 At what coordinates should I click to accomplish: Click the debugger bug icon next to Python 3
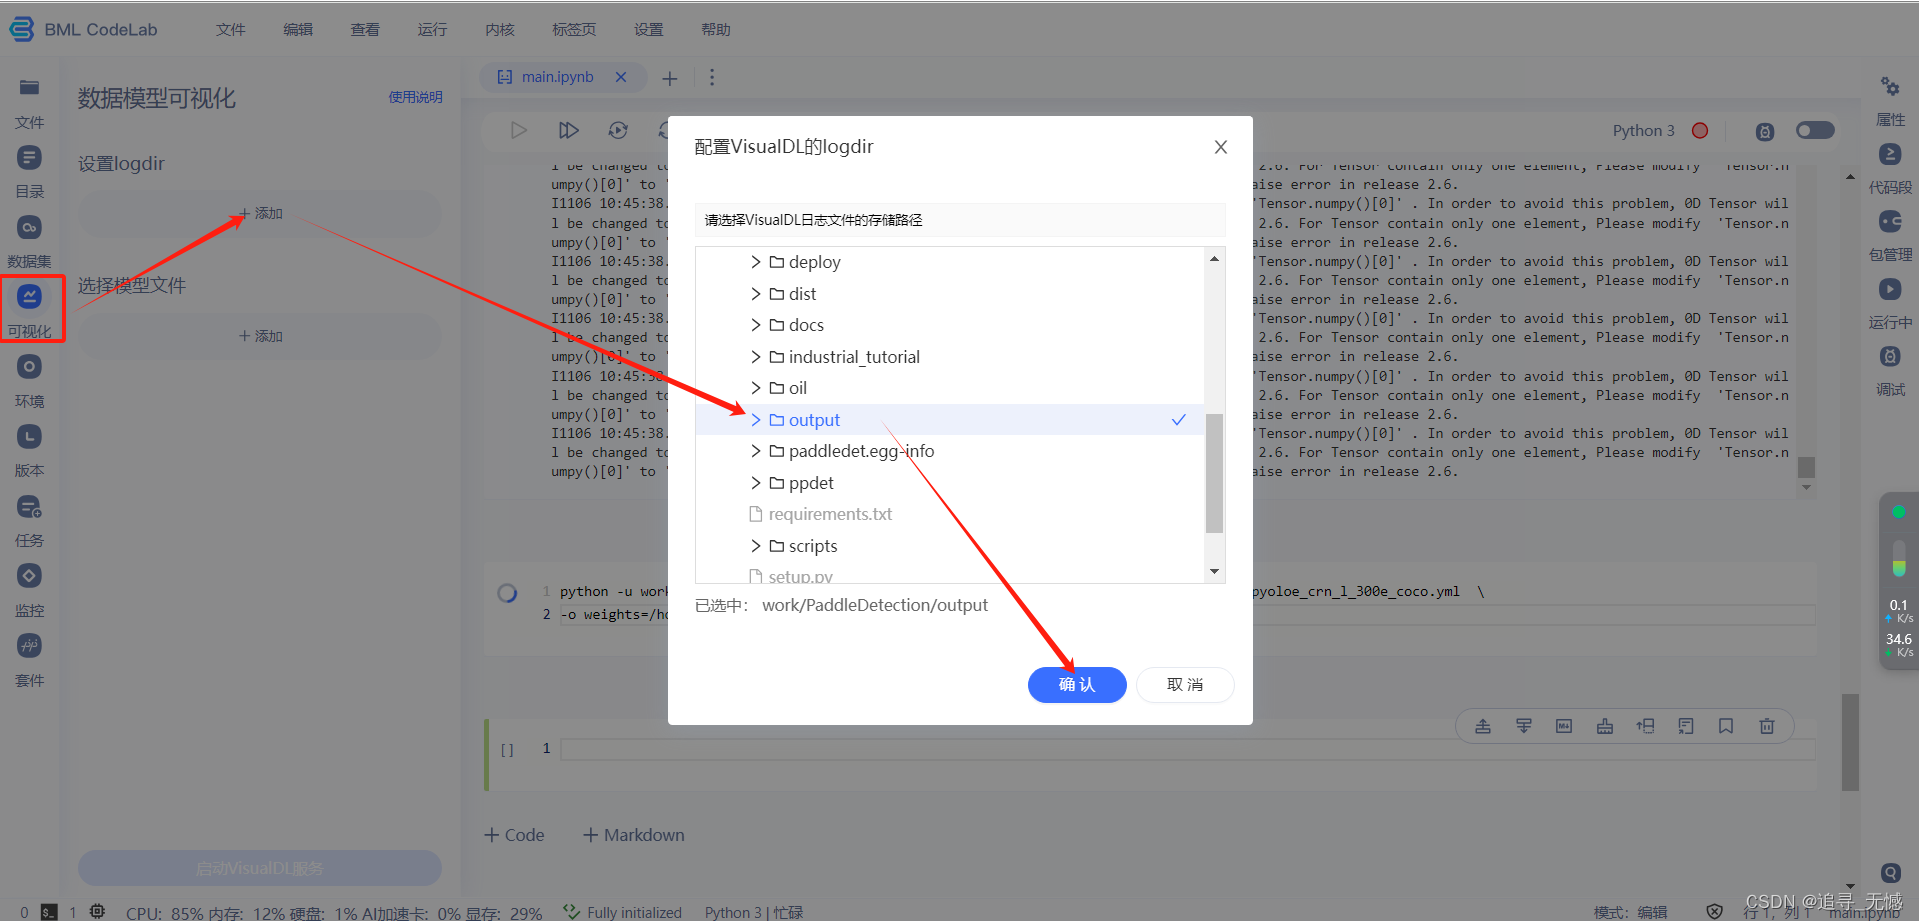click(x=1765, y=131)
